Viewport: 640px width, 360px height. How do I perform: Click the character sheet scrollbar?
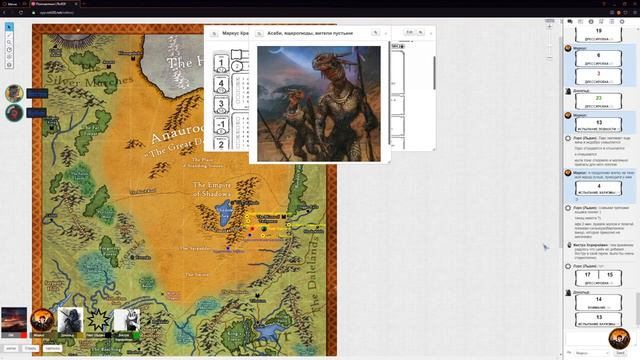[x=434, y=73]
